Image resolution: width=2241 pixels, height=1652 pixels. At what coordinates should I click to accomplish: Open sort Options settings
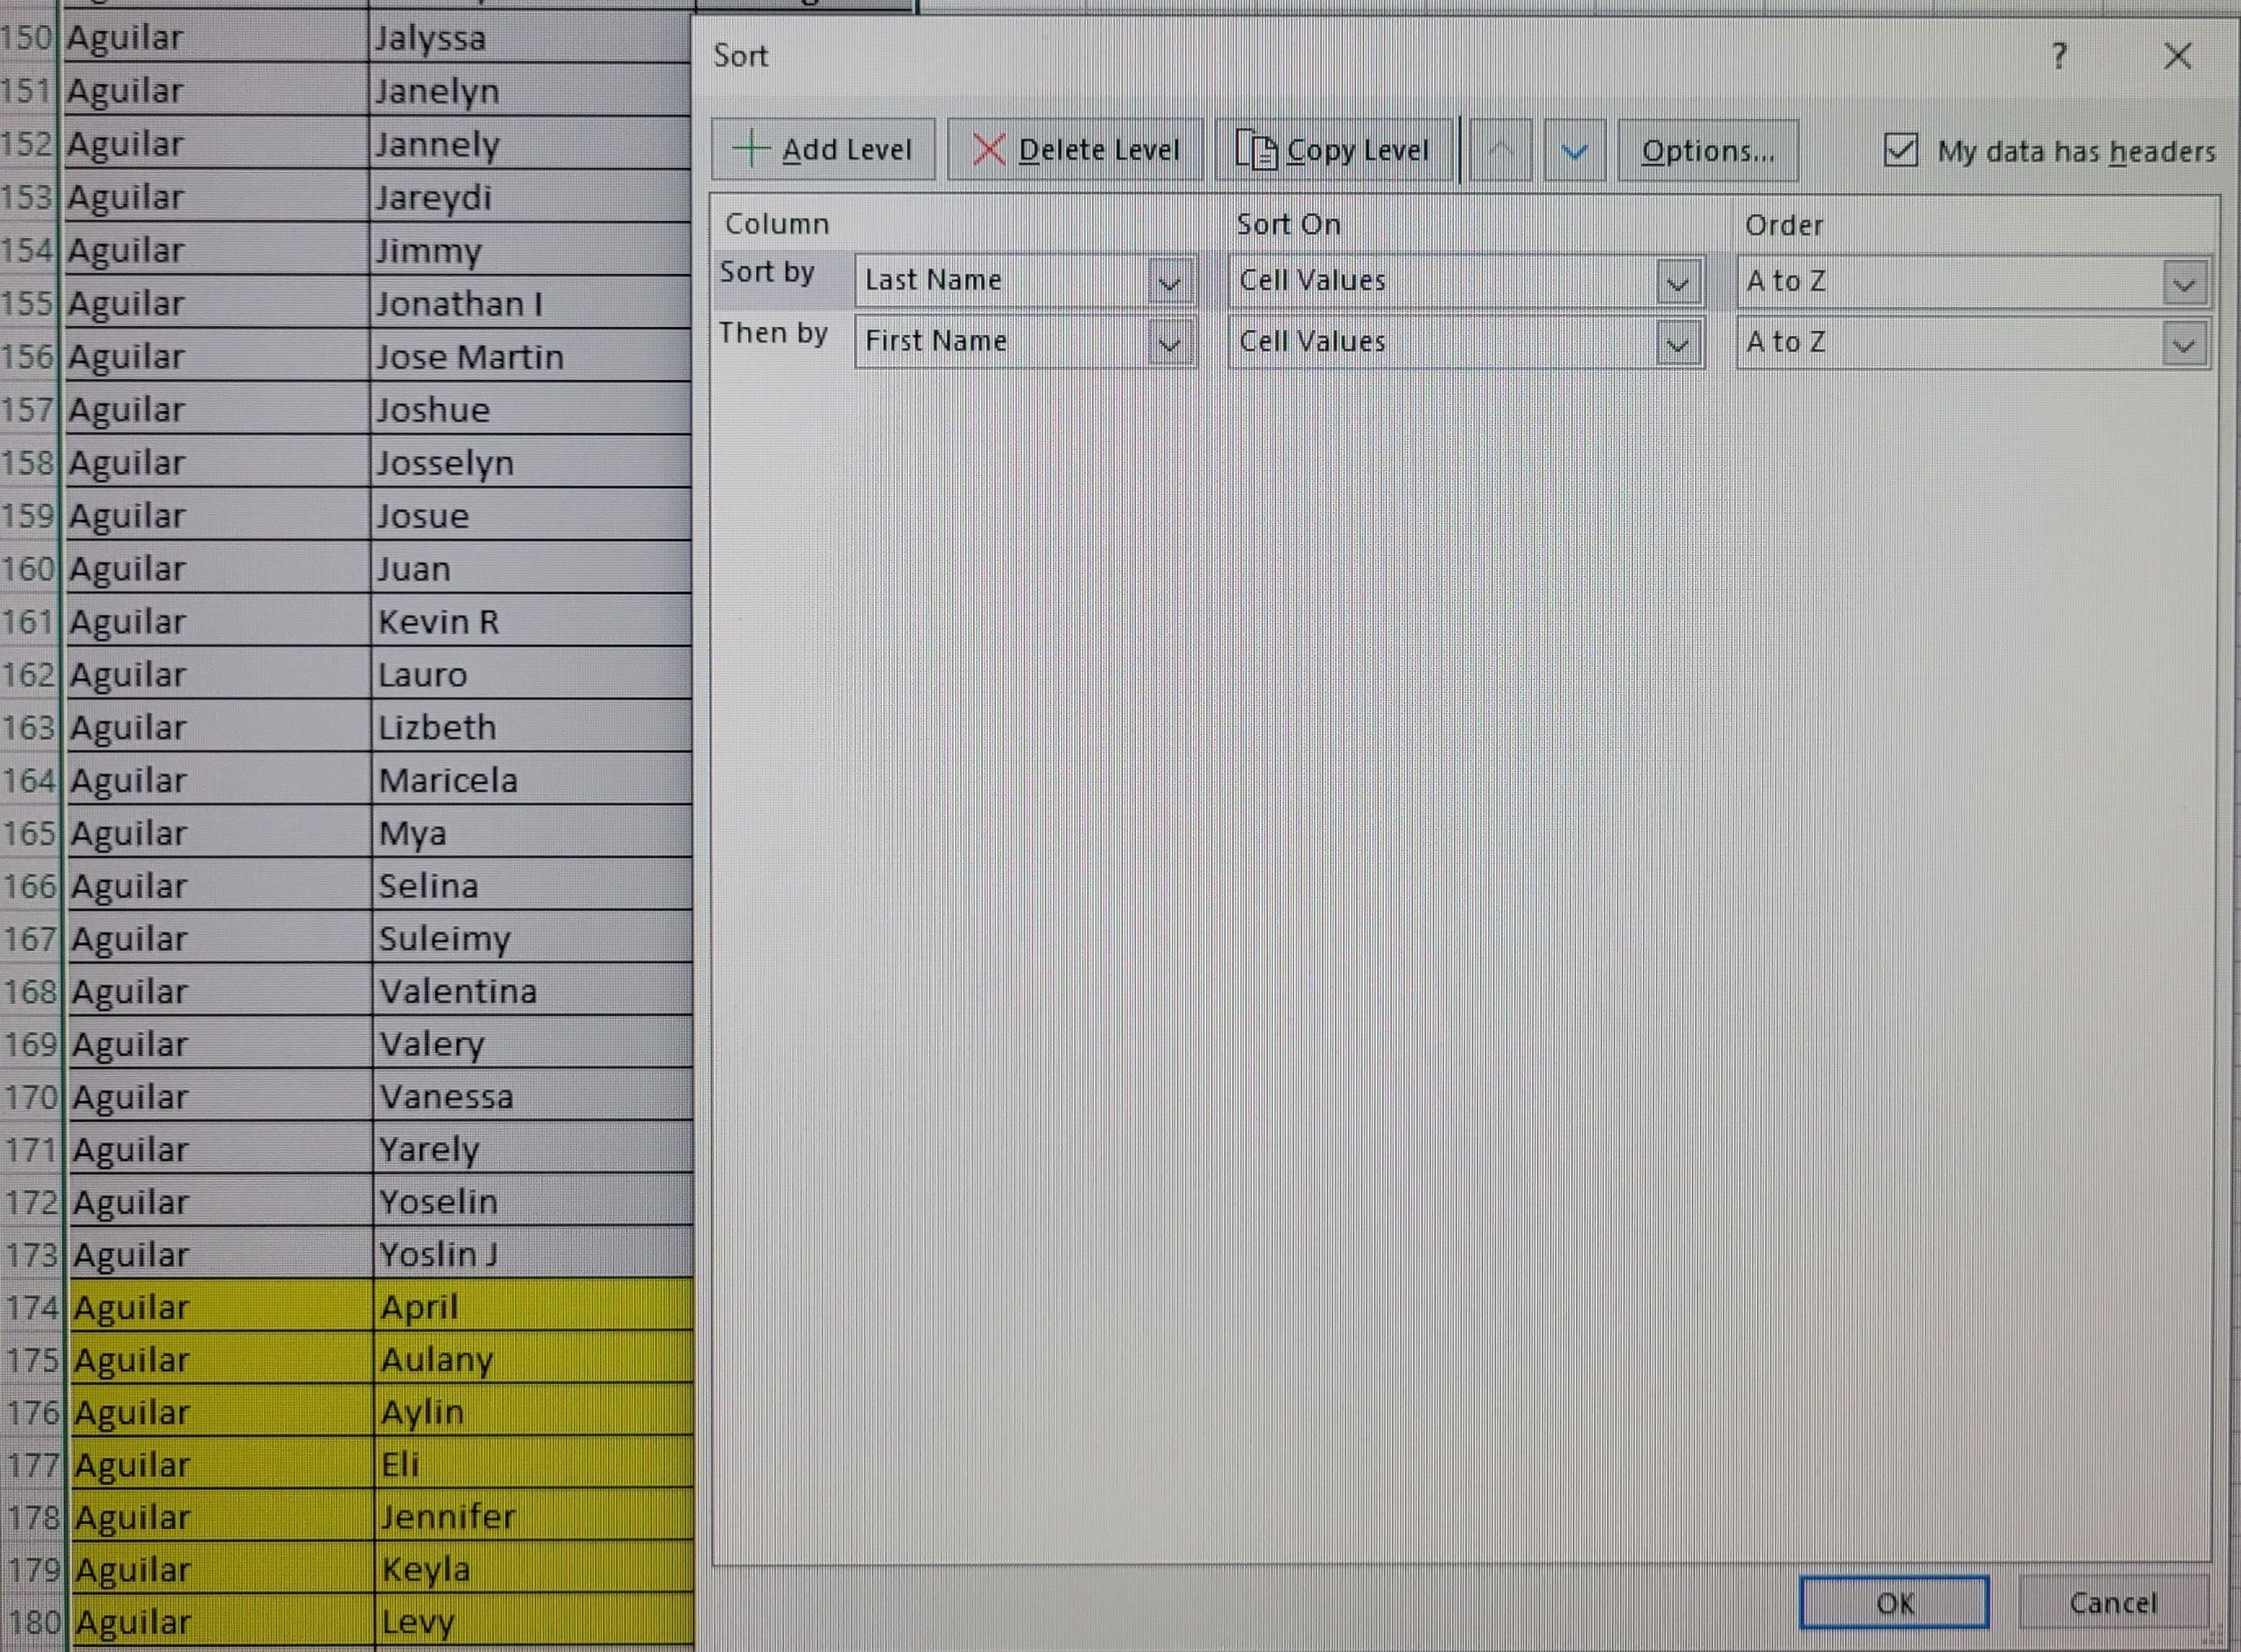tap(1707, 150)
